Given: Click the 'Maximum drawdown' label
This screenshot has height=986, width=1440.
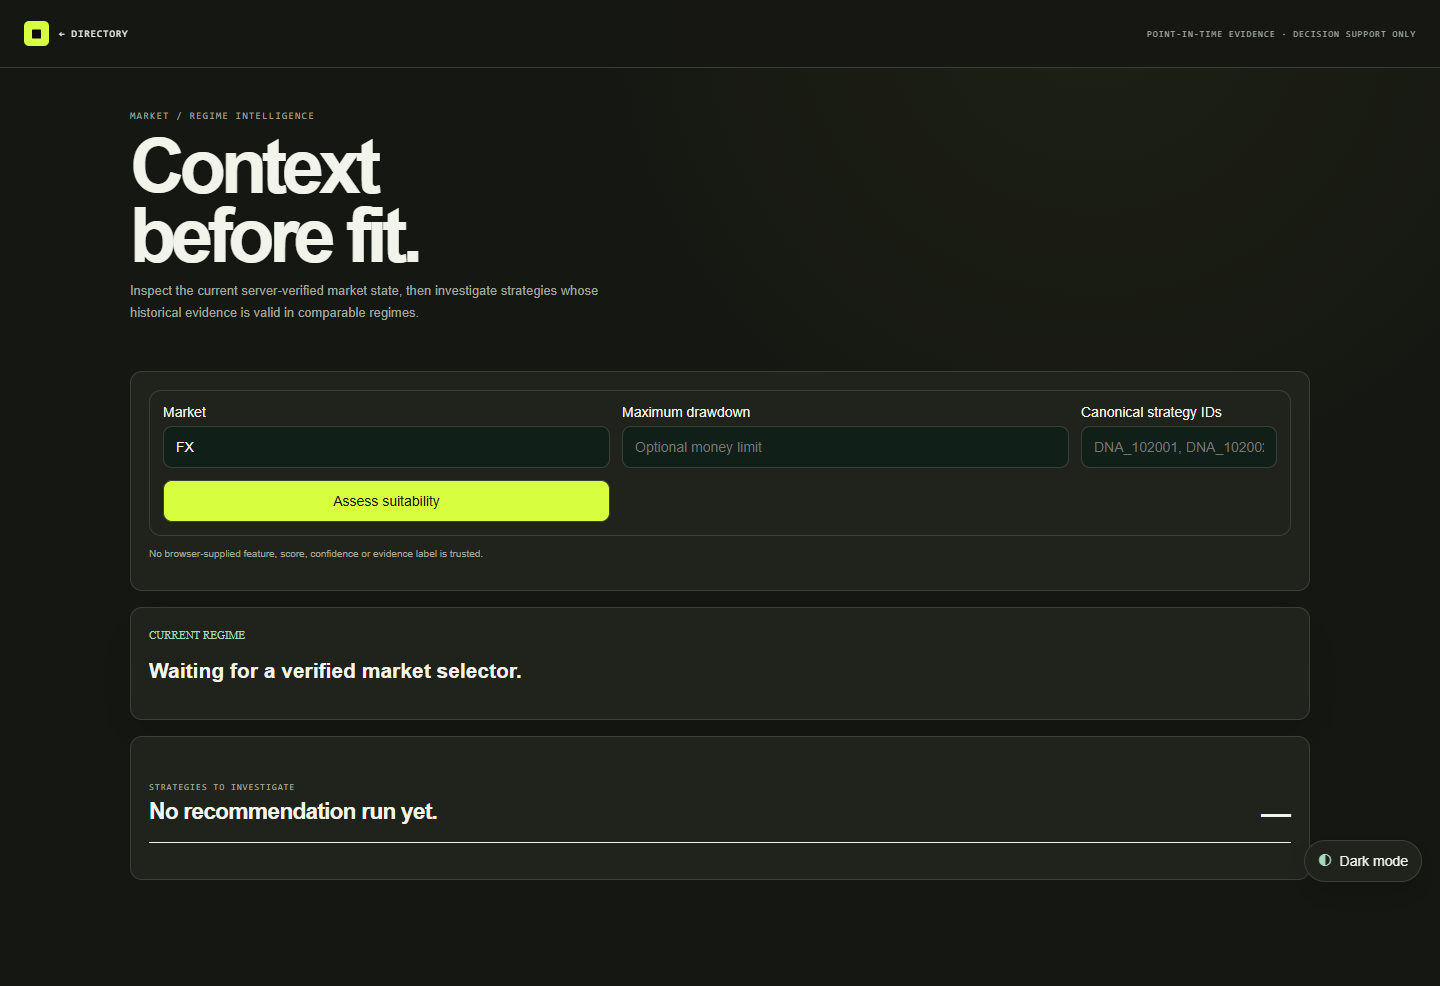Looking at the screenshot, I should click(686, 412).
